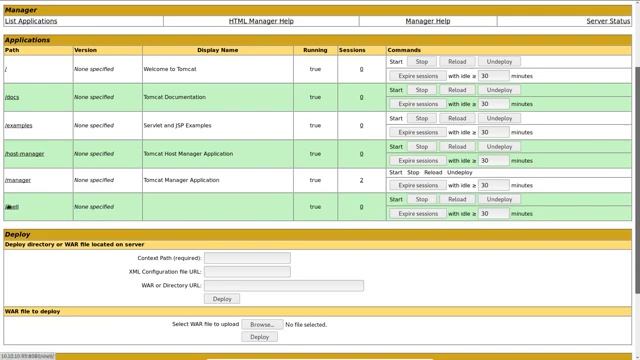Reload the application in the last row
This screenshot has height=360, width=640.
(x=457, y=199)
